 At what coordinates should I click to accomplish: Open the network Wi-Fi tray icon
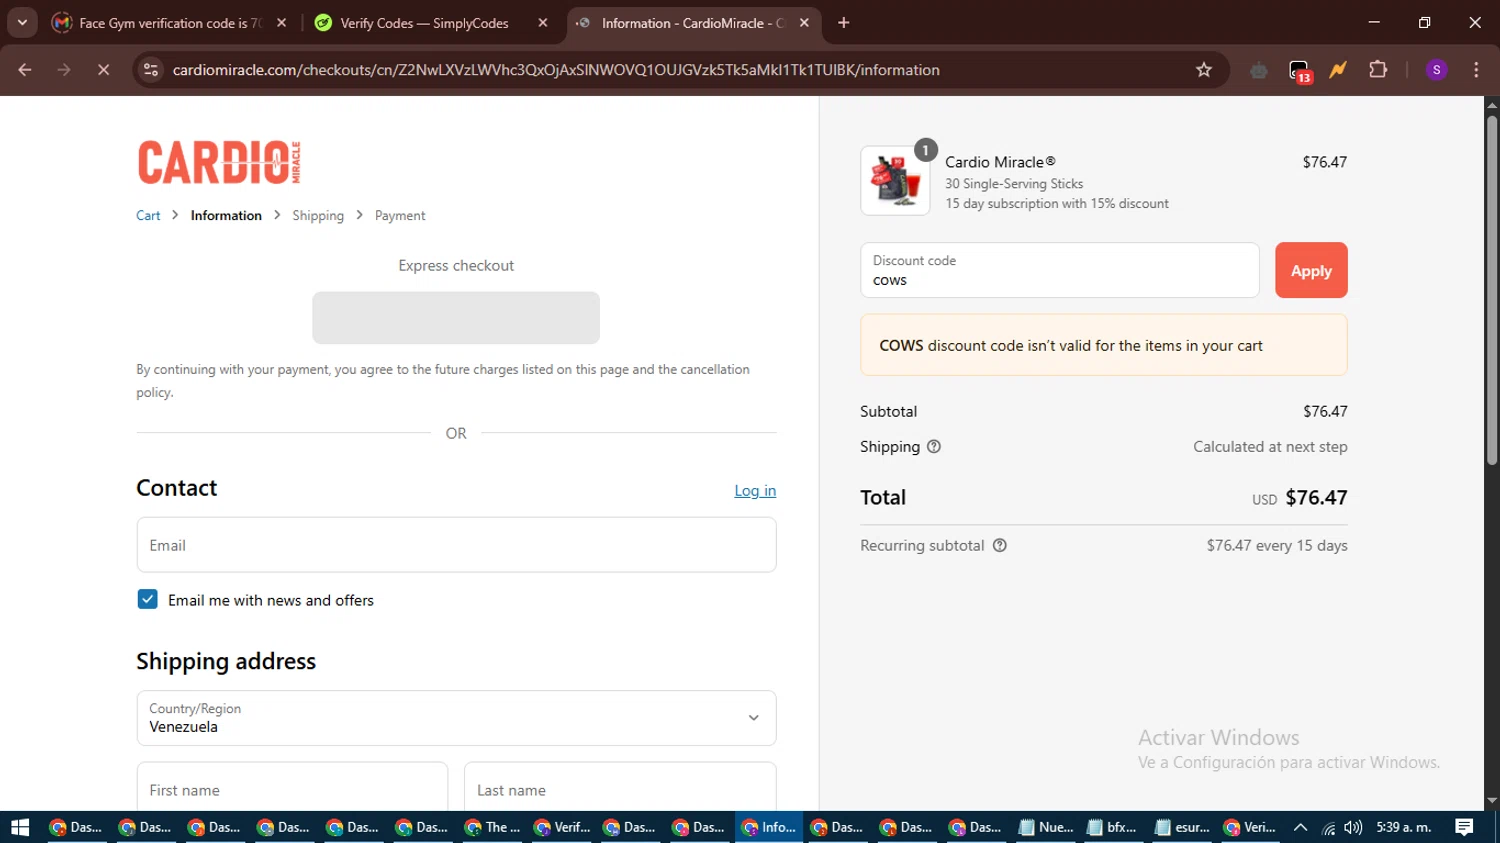(x=1328, y=827)
